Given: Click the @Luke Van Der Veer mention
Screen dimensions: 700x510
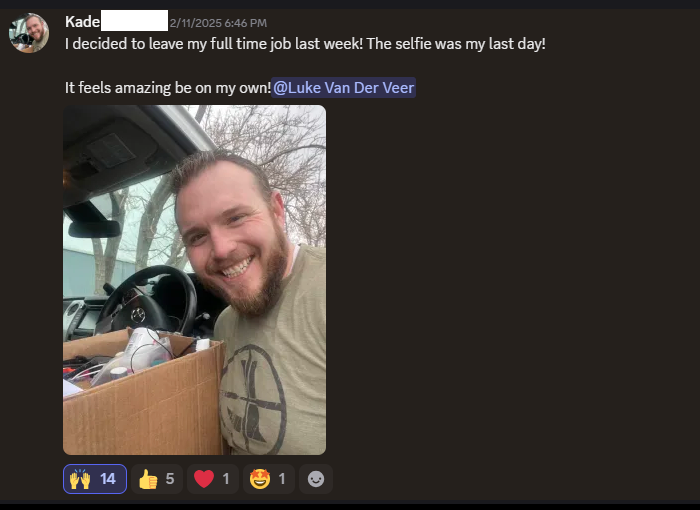Looking at the screenshot, I should click(343, 88).
